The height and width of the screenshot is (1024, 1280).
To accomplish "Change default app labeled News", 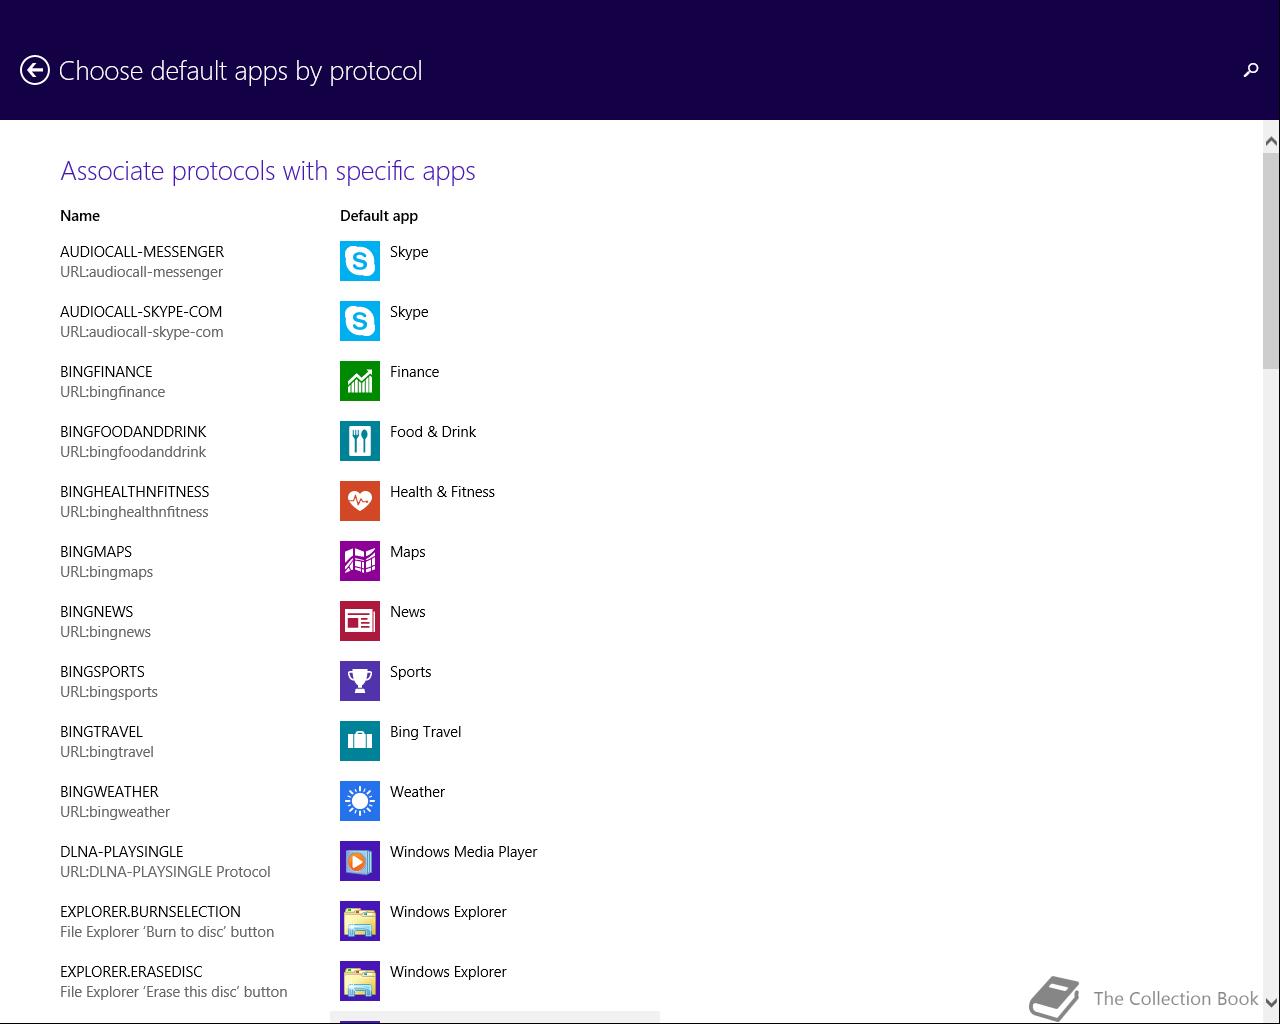I will [408, 612].
